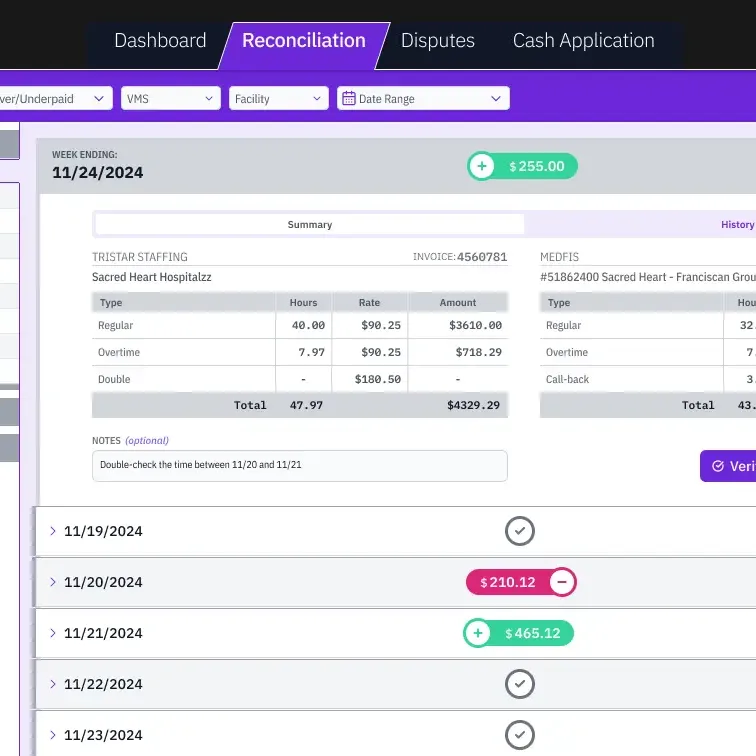Click the $255.00 overpaid amount badge
Screen dimensions: 756x756
(522, 166)
